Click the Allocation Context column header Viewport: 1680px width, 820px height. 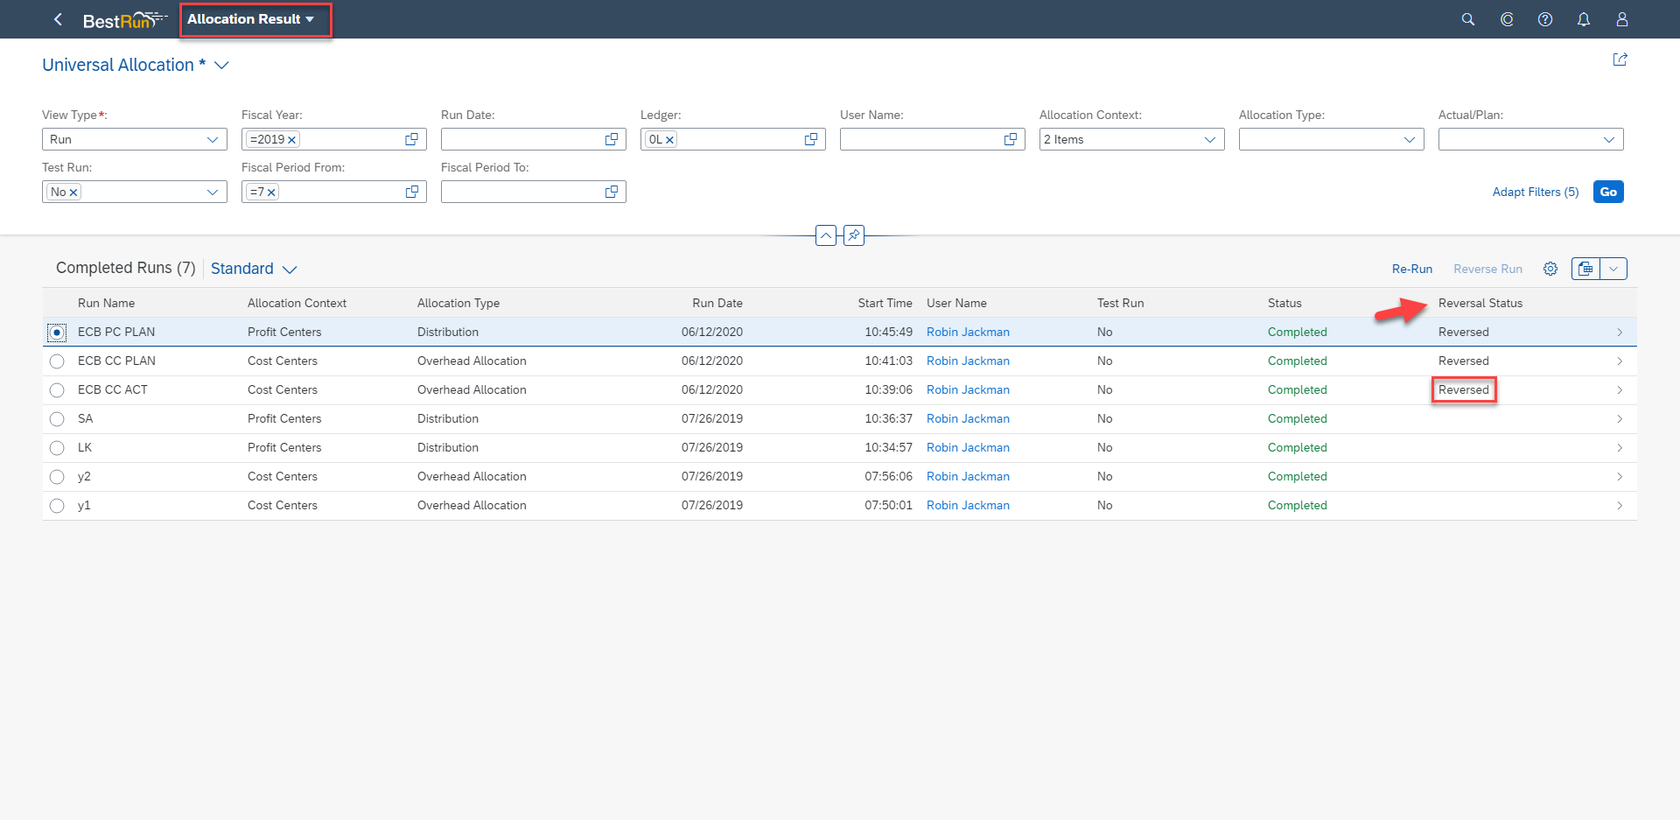(297, 303)
